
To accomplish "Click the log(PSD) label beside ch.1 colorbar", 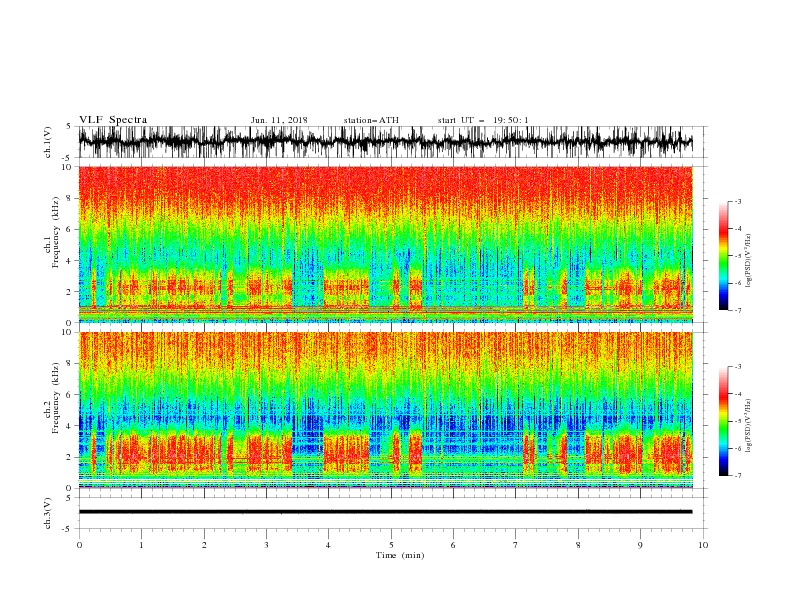I will (x=749, y=261).
